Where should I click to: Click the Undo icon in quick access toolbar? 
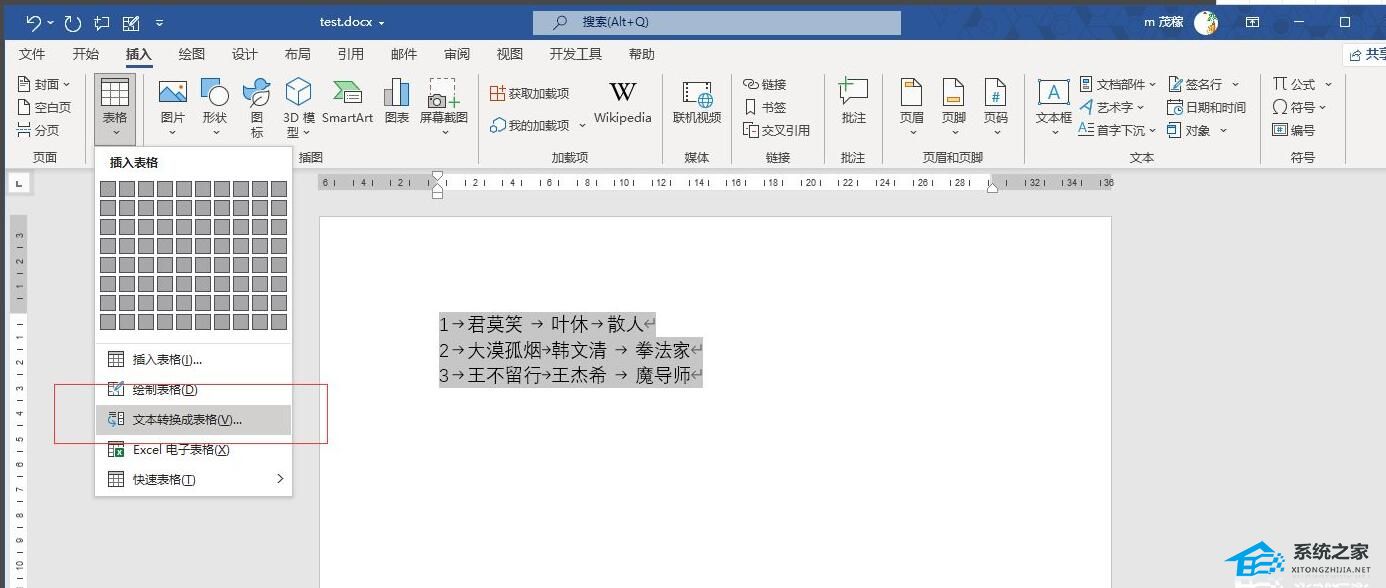pos(34,22)
